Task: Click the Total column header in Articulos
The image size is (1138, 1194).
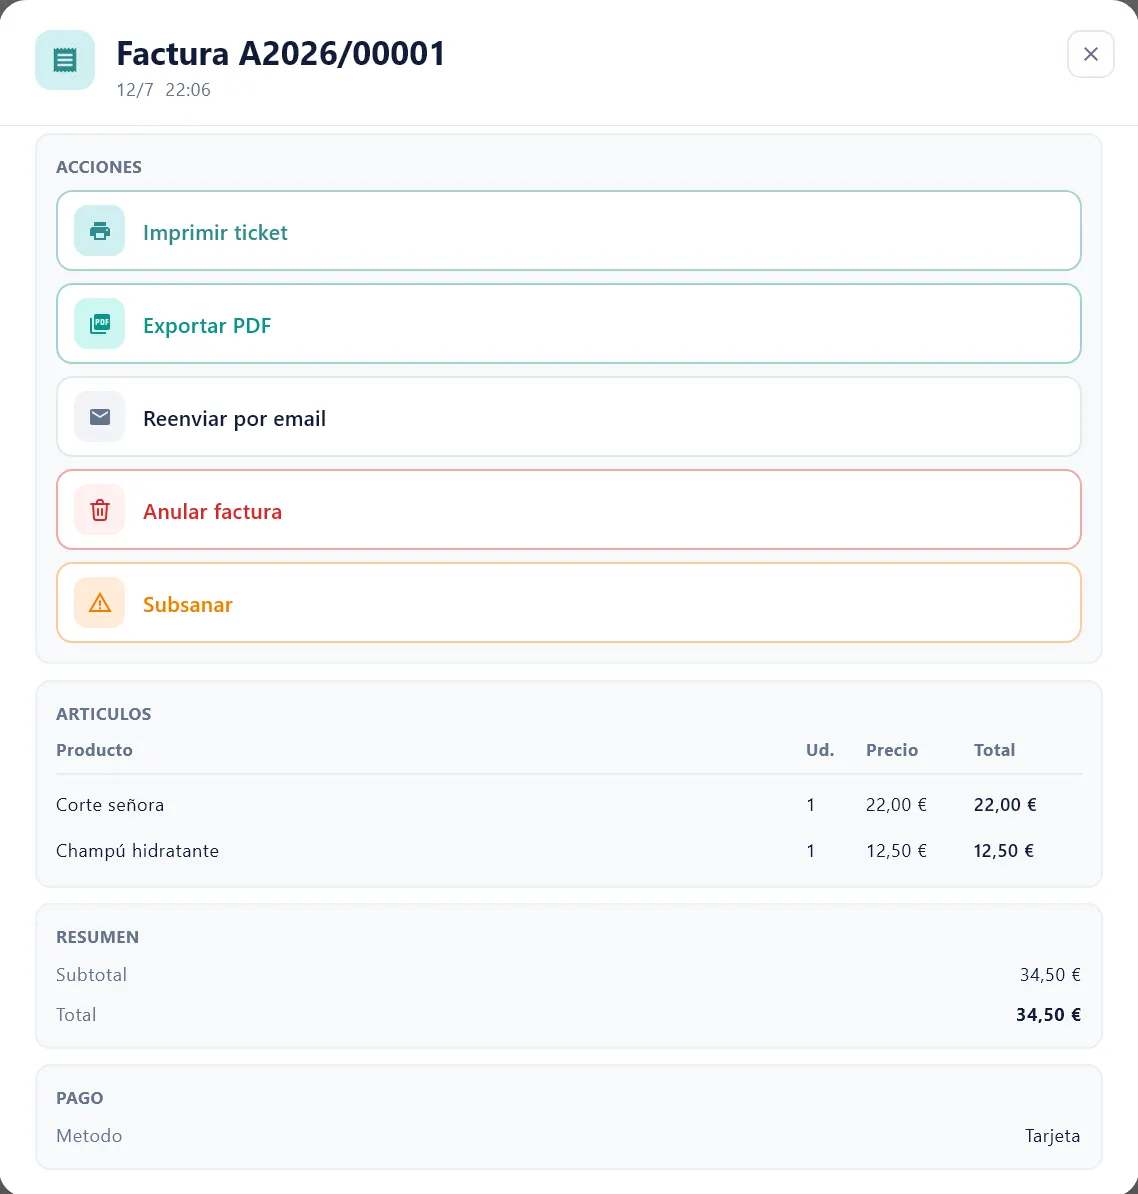Action: [994, 750]
